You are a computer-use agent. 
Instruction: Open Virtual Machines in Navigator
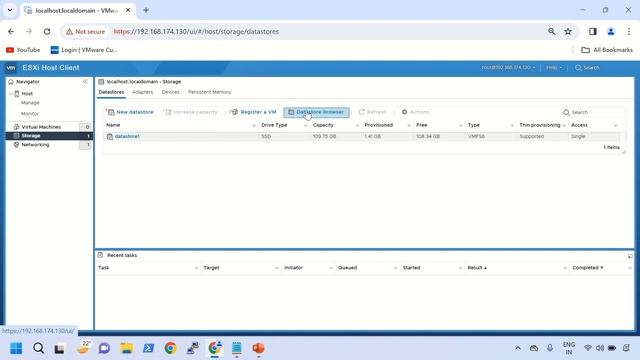[41, 127]
